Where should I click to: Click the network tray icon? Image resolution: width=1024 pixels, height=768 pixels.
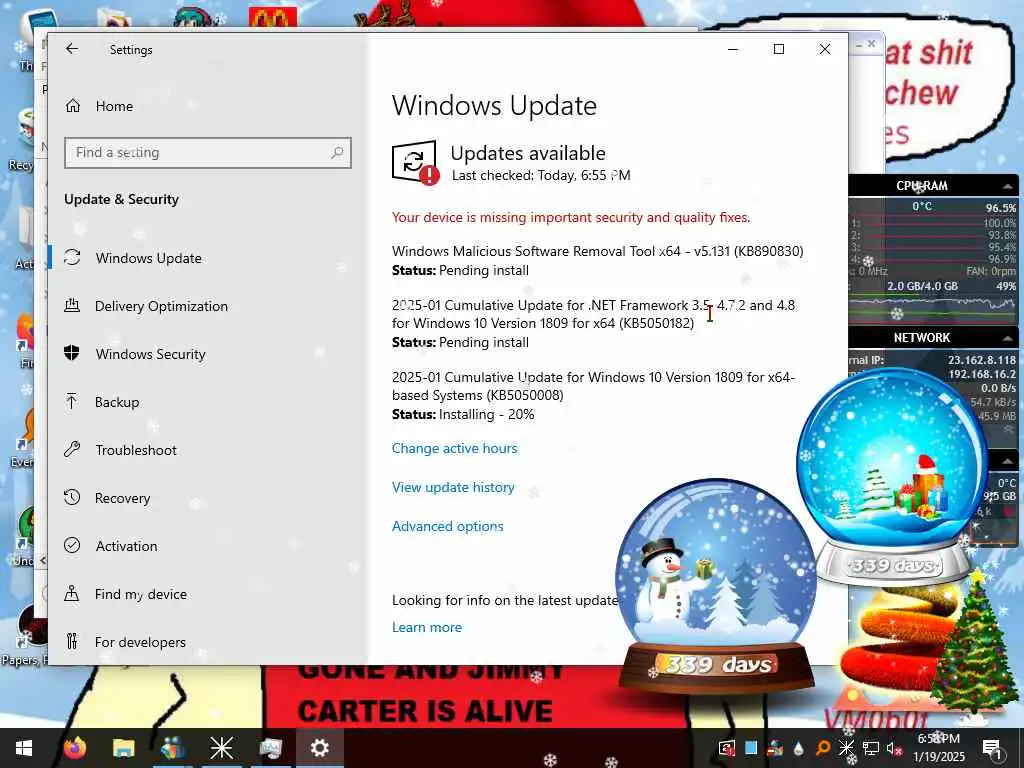pyautogui.click(x=871, y=748)
